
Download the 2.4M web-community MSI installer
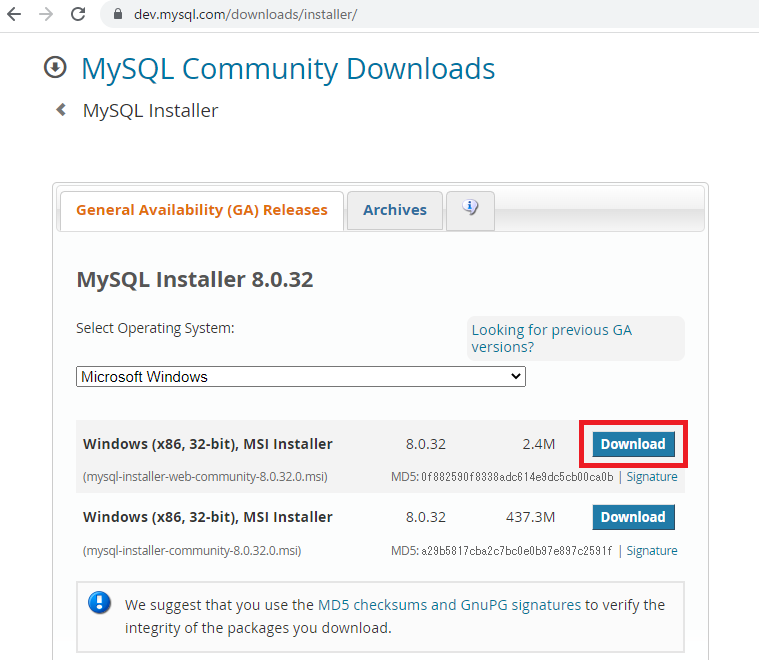pos(633,444)
